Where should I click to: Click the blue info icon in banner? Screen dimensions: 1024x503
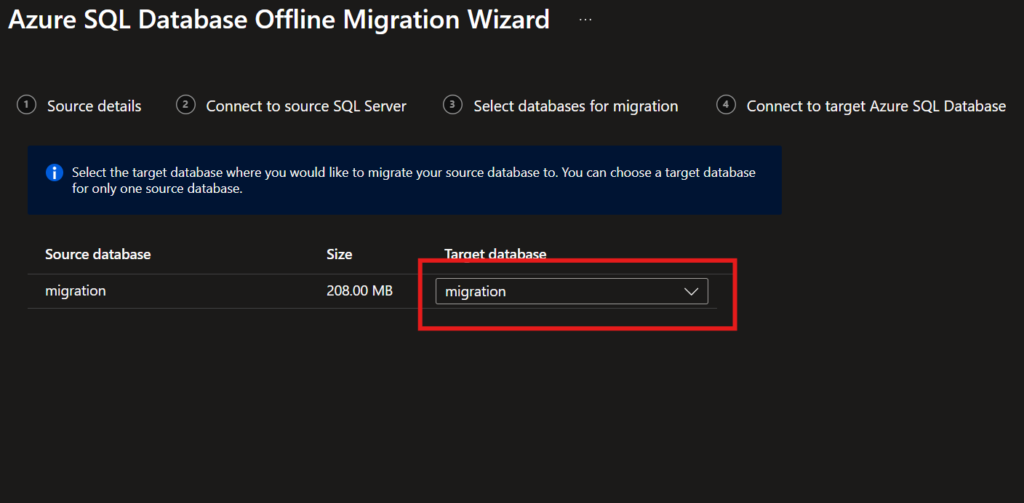(55, 173)
